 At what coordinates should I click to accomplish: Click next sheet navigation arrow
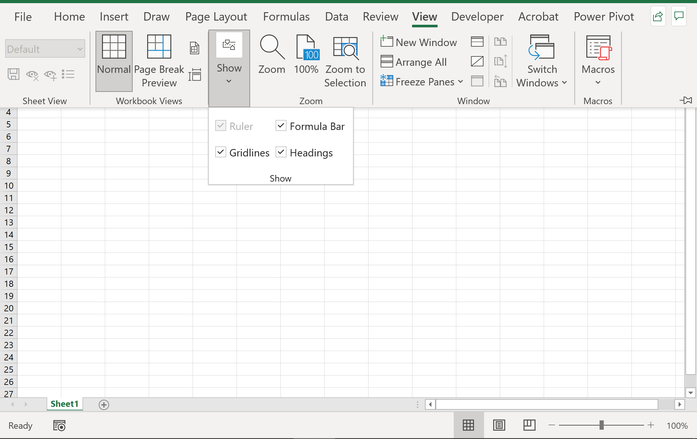point(26,404)
